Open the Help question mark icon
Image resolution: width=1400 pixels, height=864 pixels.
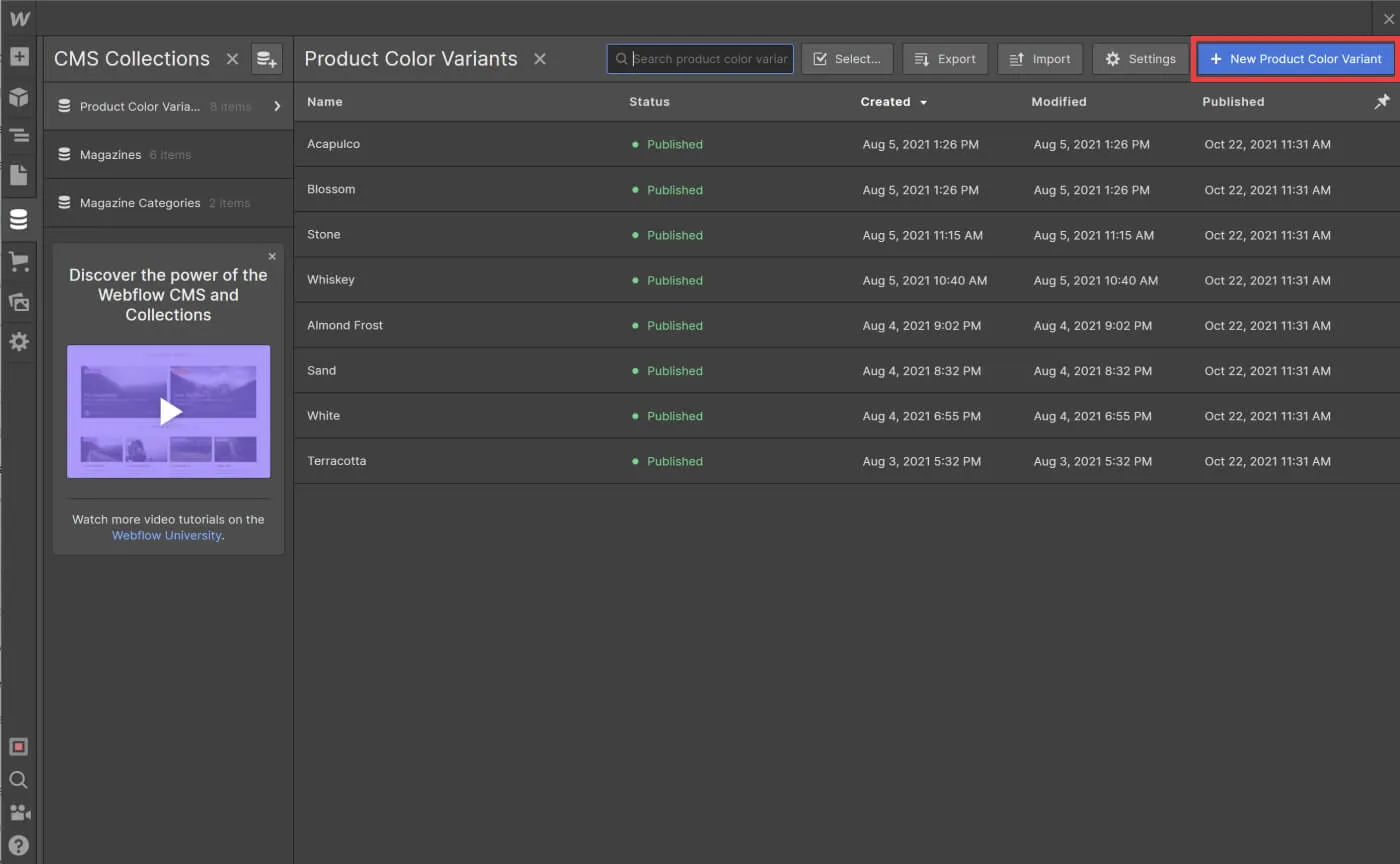(19, 845)
